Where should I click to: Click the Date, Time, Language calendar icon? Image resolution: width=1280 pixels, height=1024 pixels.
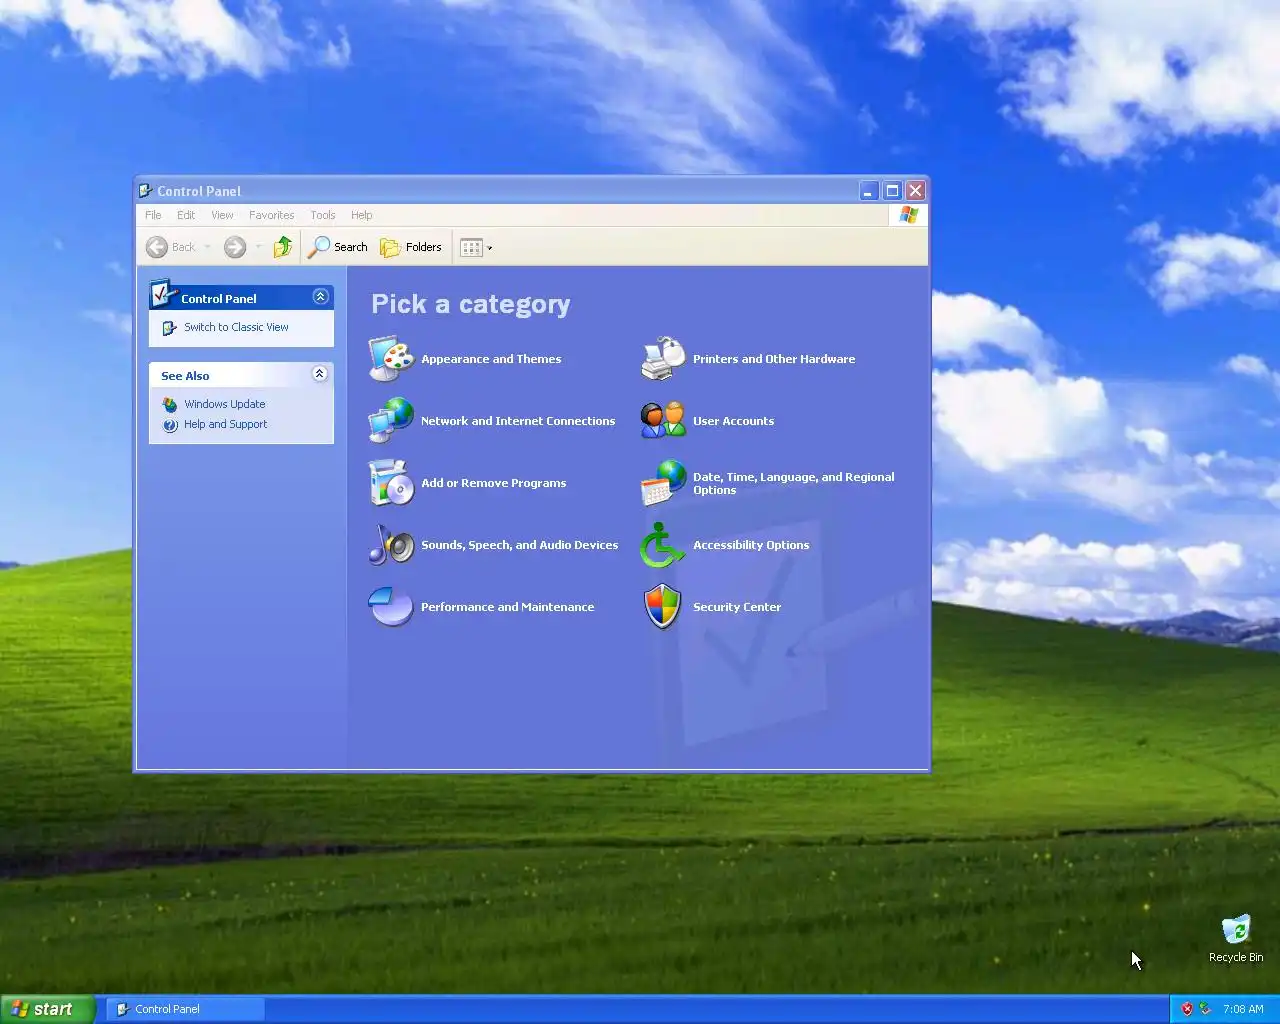click(x=663, y=483)
